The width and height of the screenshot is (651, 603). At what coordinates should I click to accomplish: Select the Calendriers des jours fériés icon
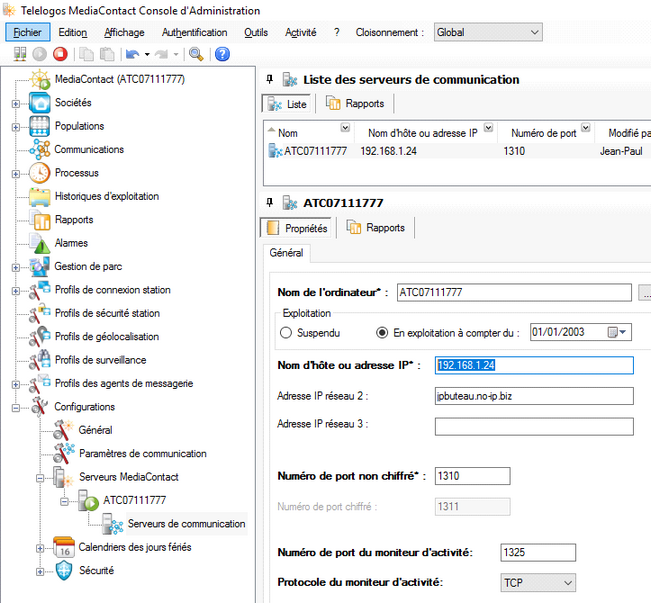[x=64, y=547]
